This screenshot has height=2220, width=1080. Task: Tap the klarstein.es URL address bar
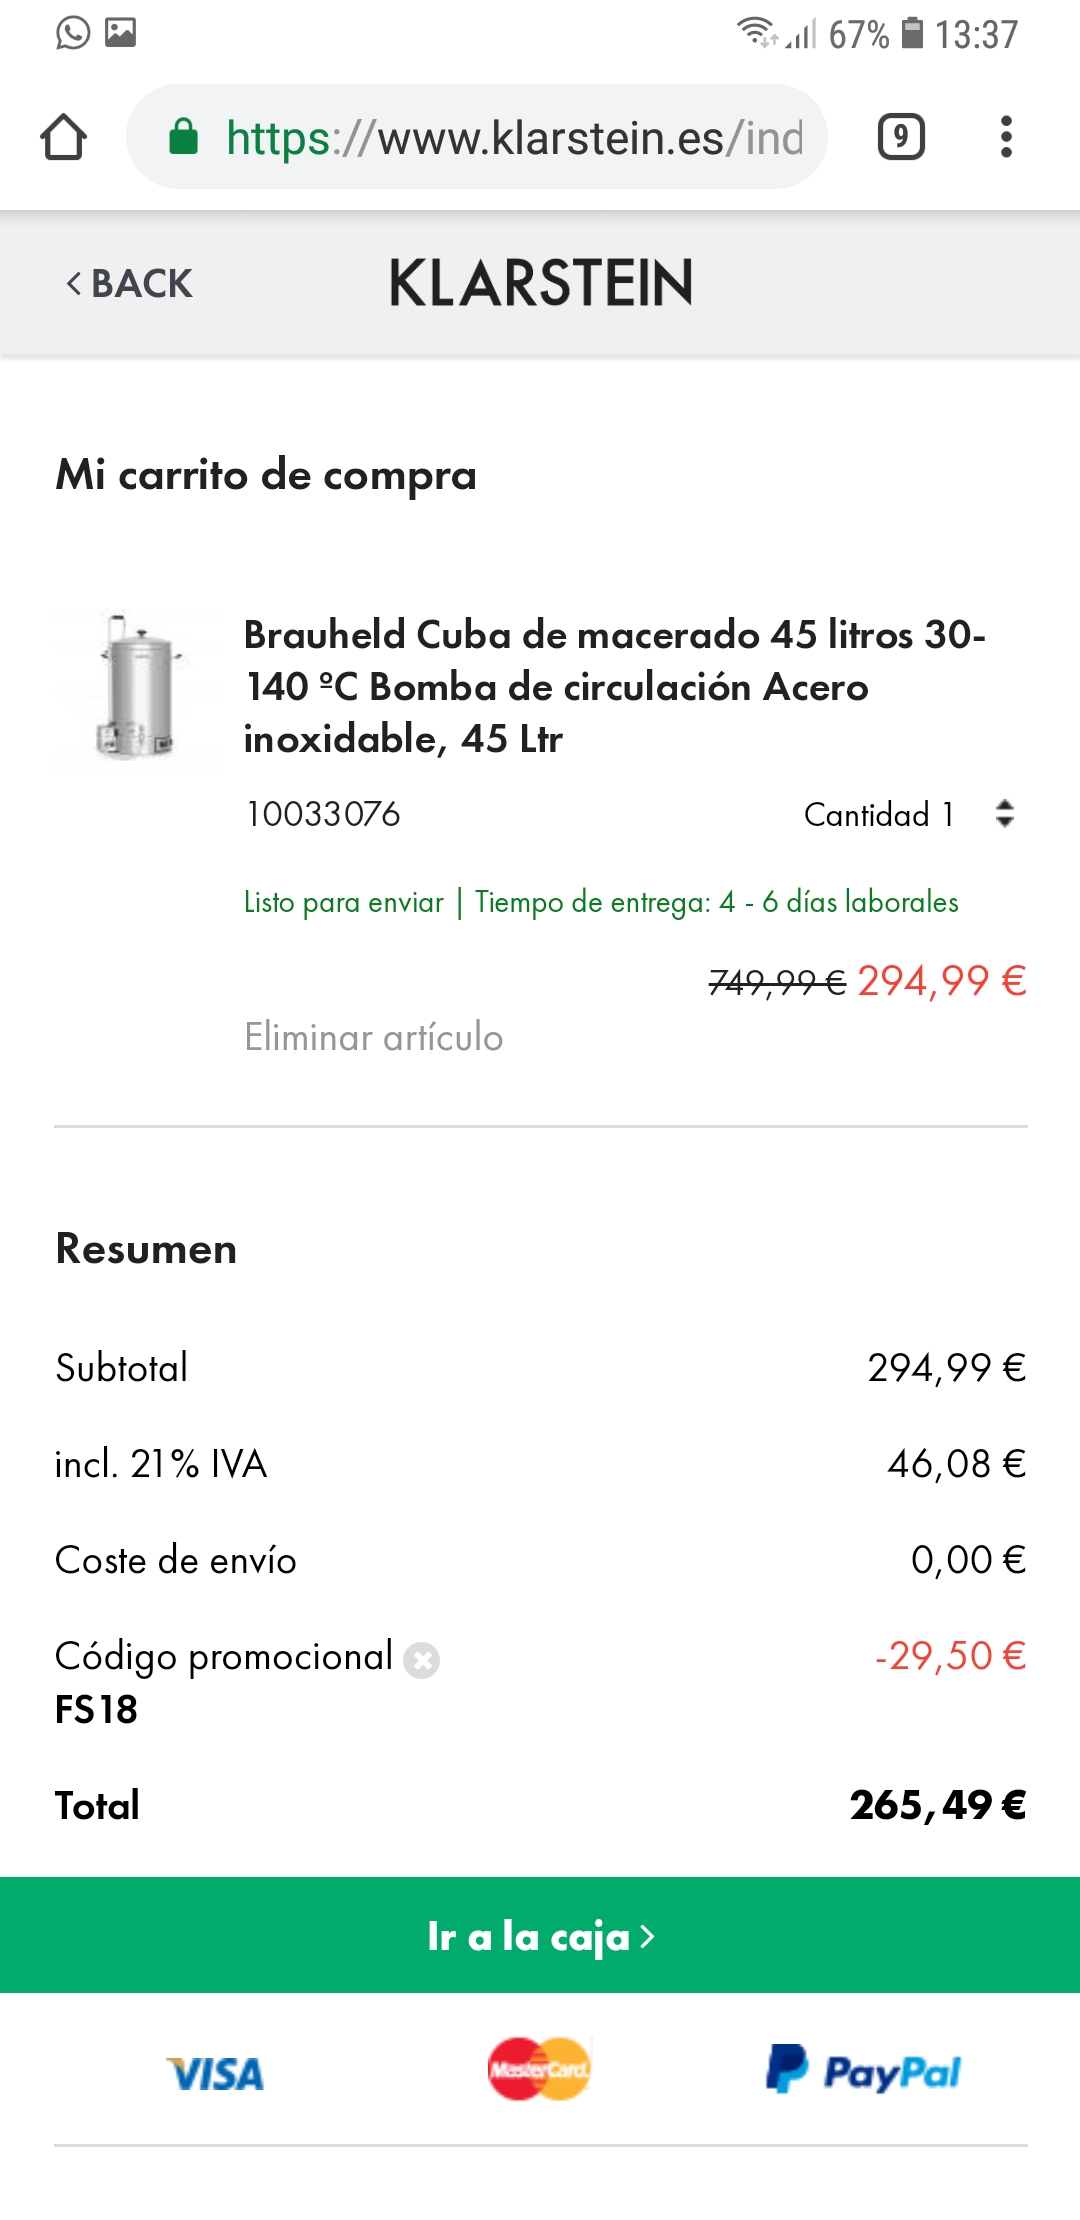tap(514, 137)
